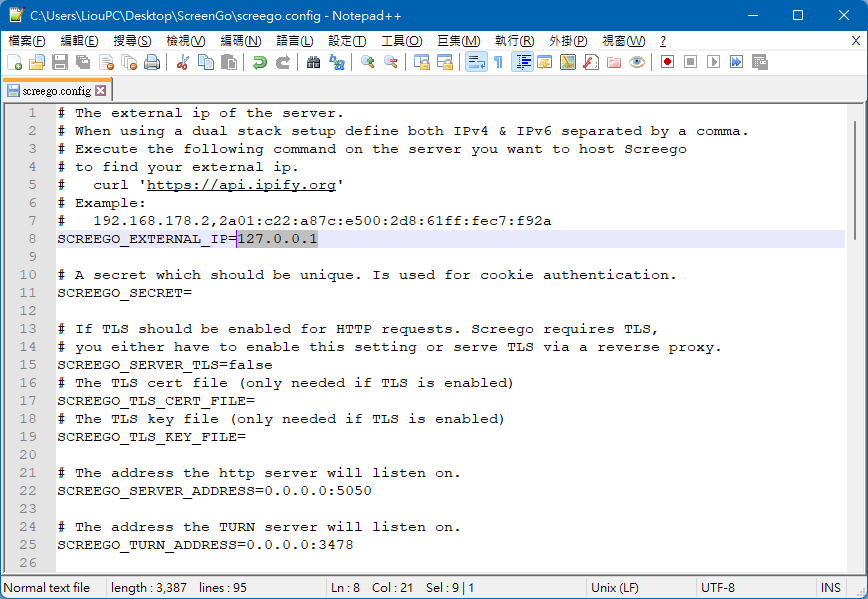The height and width of the screenshot is (599, 868).
Task: Click Save recorded macro icon
Action: point(760,62)
